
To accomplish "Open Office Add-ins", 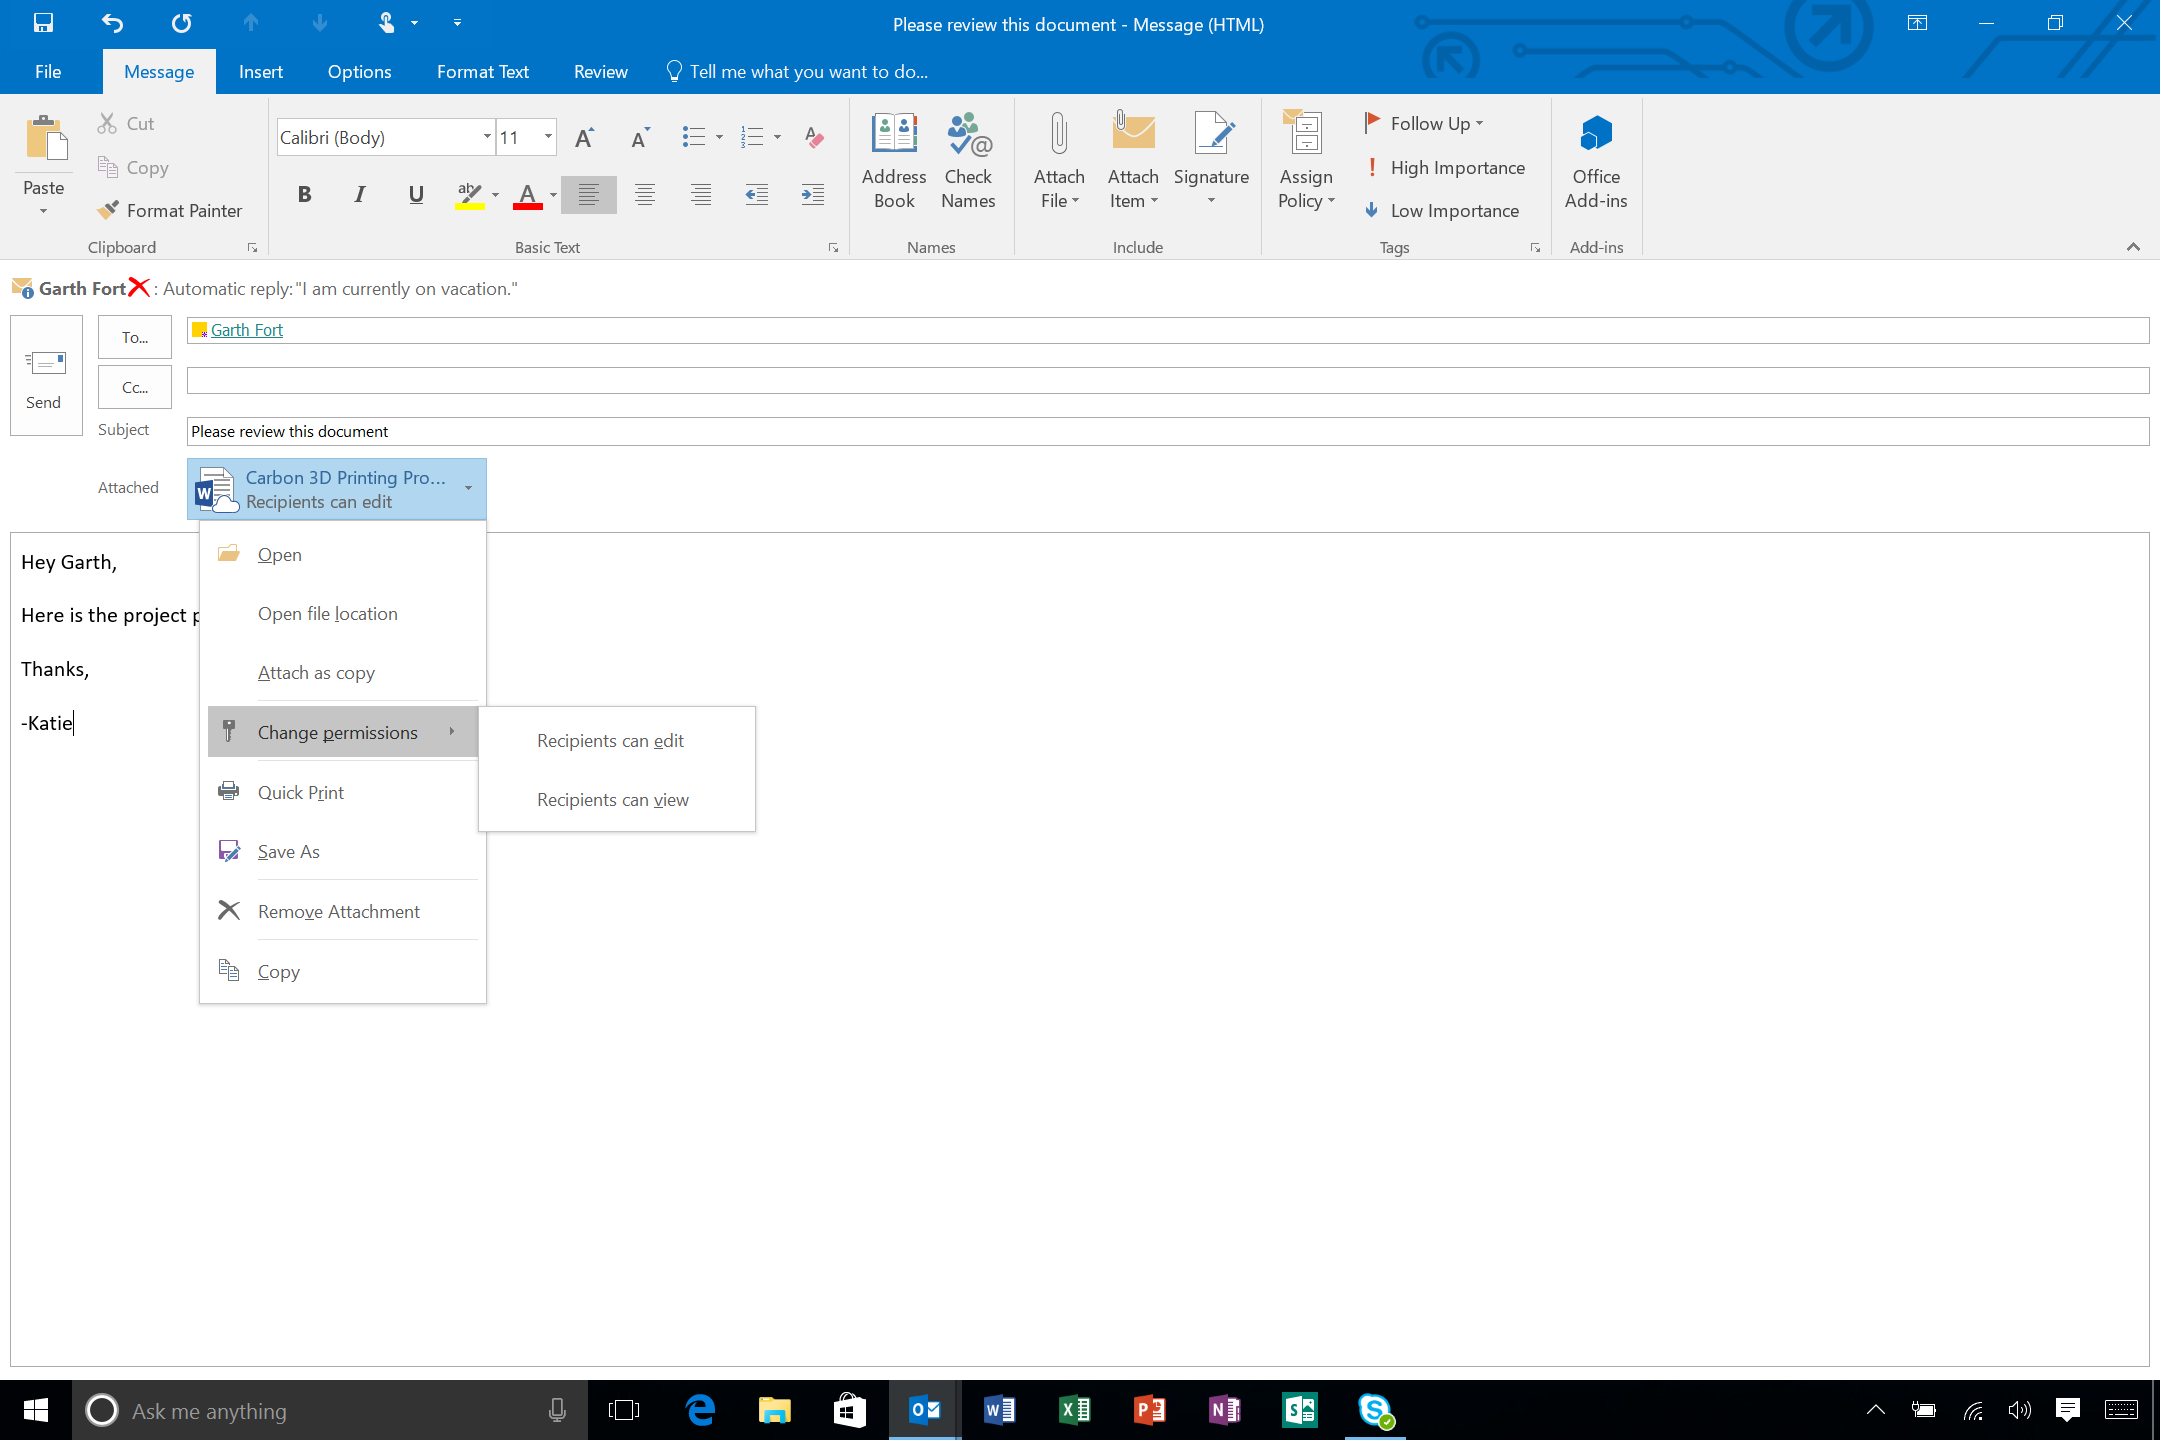I will click(x=1595, y=160).
